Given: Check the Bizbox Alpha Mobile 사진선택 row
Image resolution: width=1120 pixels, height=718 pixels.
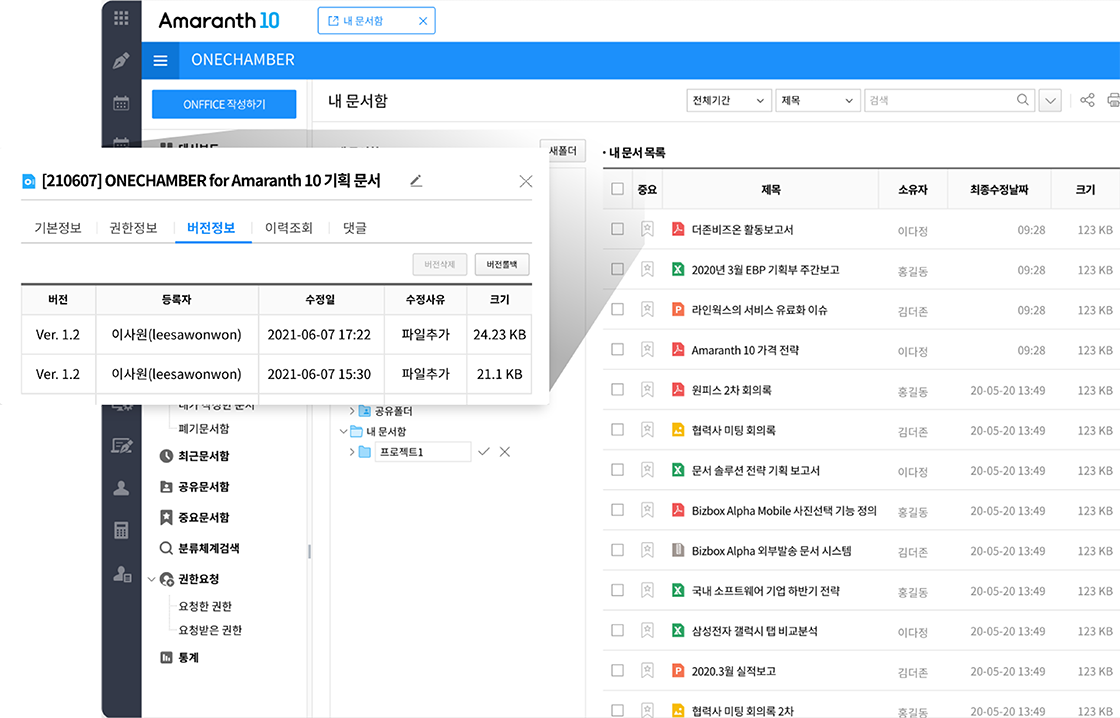Looking at the screenshot, I should pos(617,510).
